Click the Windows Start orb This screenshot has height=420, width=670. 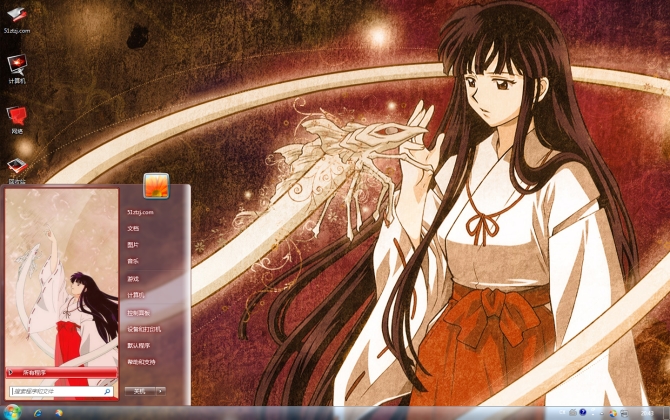tap(12, 413)
